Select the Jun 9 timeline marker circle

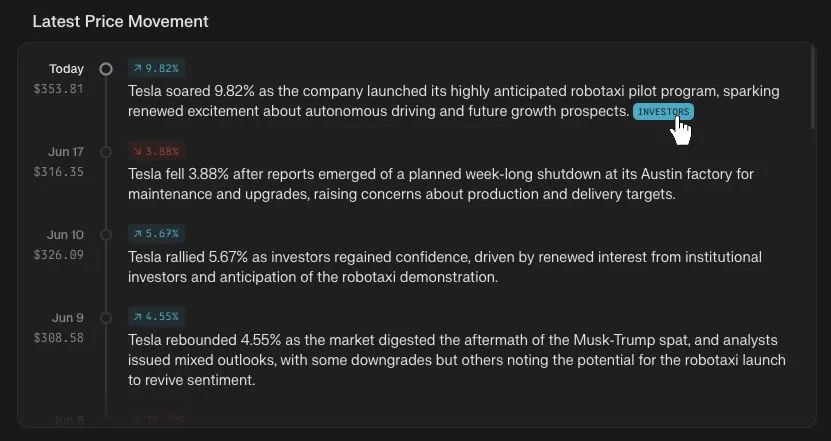tap(106, 318)
